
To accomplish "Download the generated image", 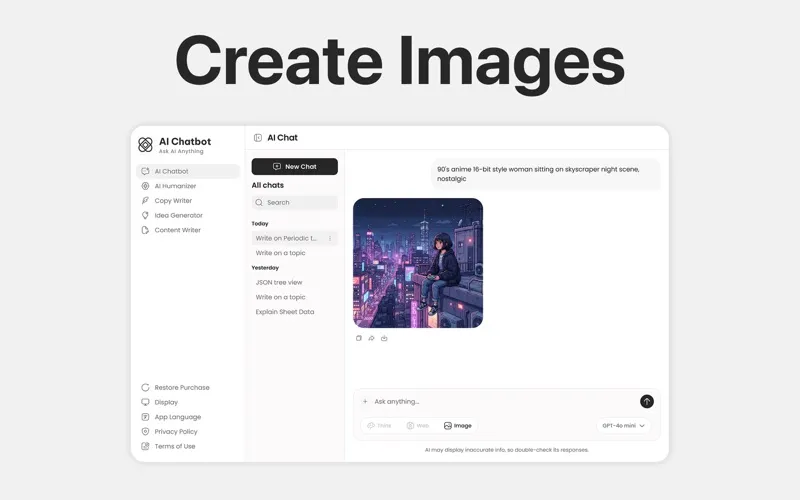I will point(384,338).
